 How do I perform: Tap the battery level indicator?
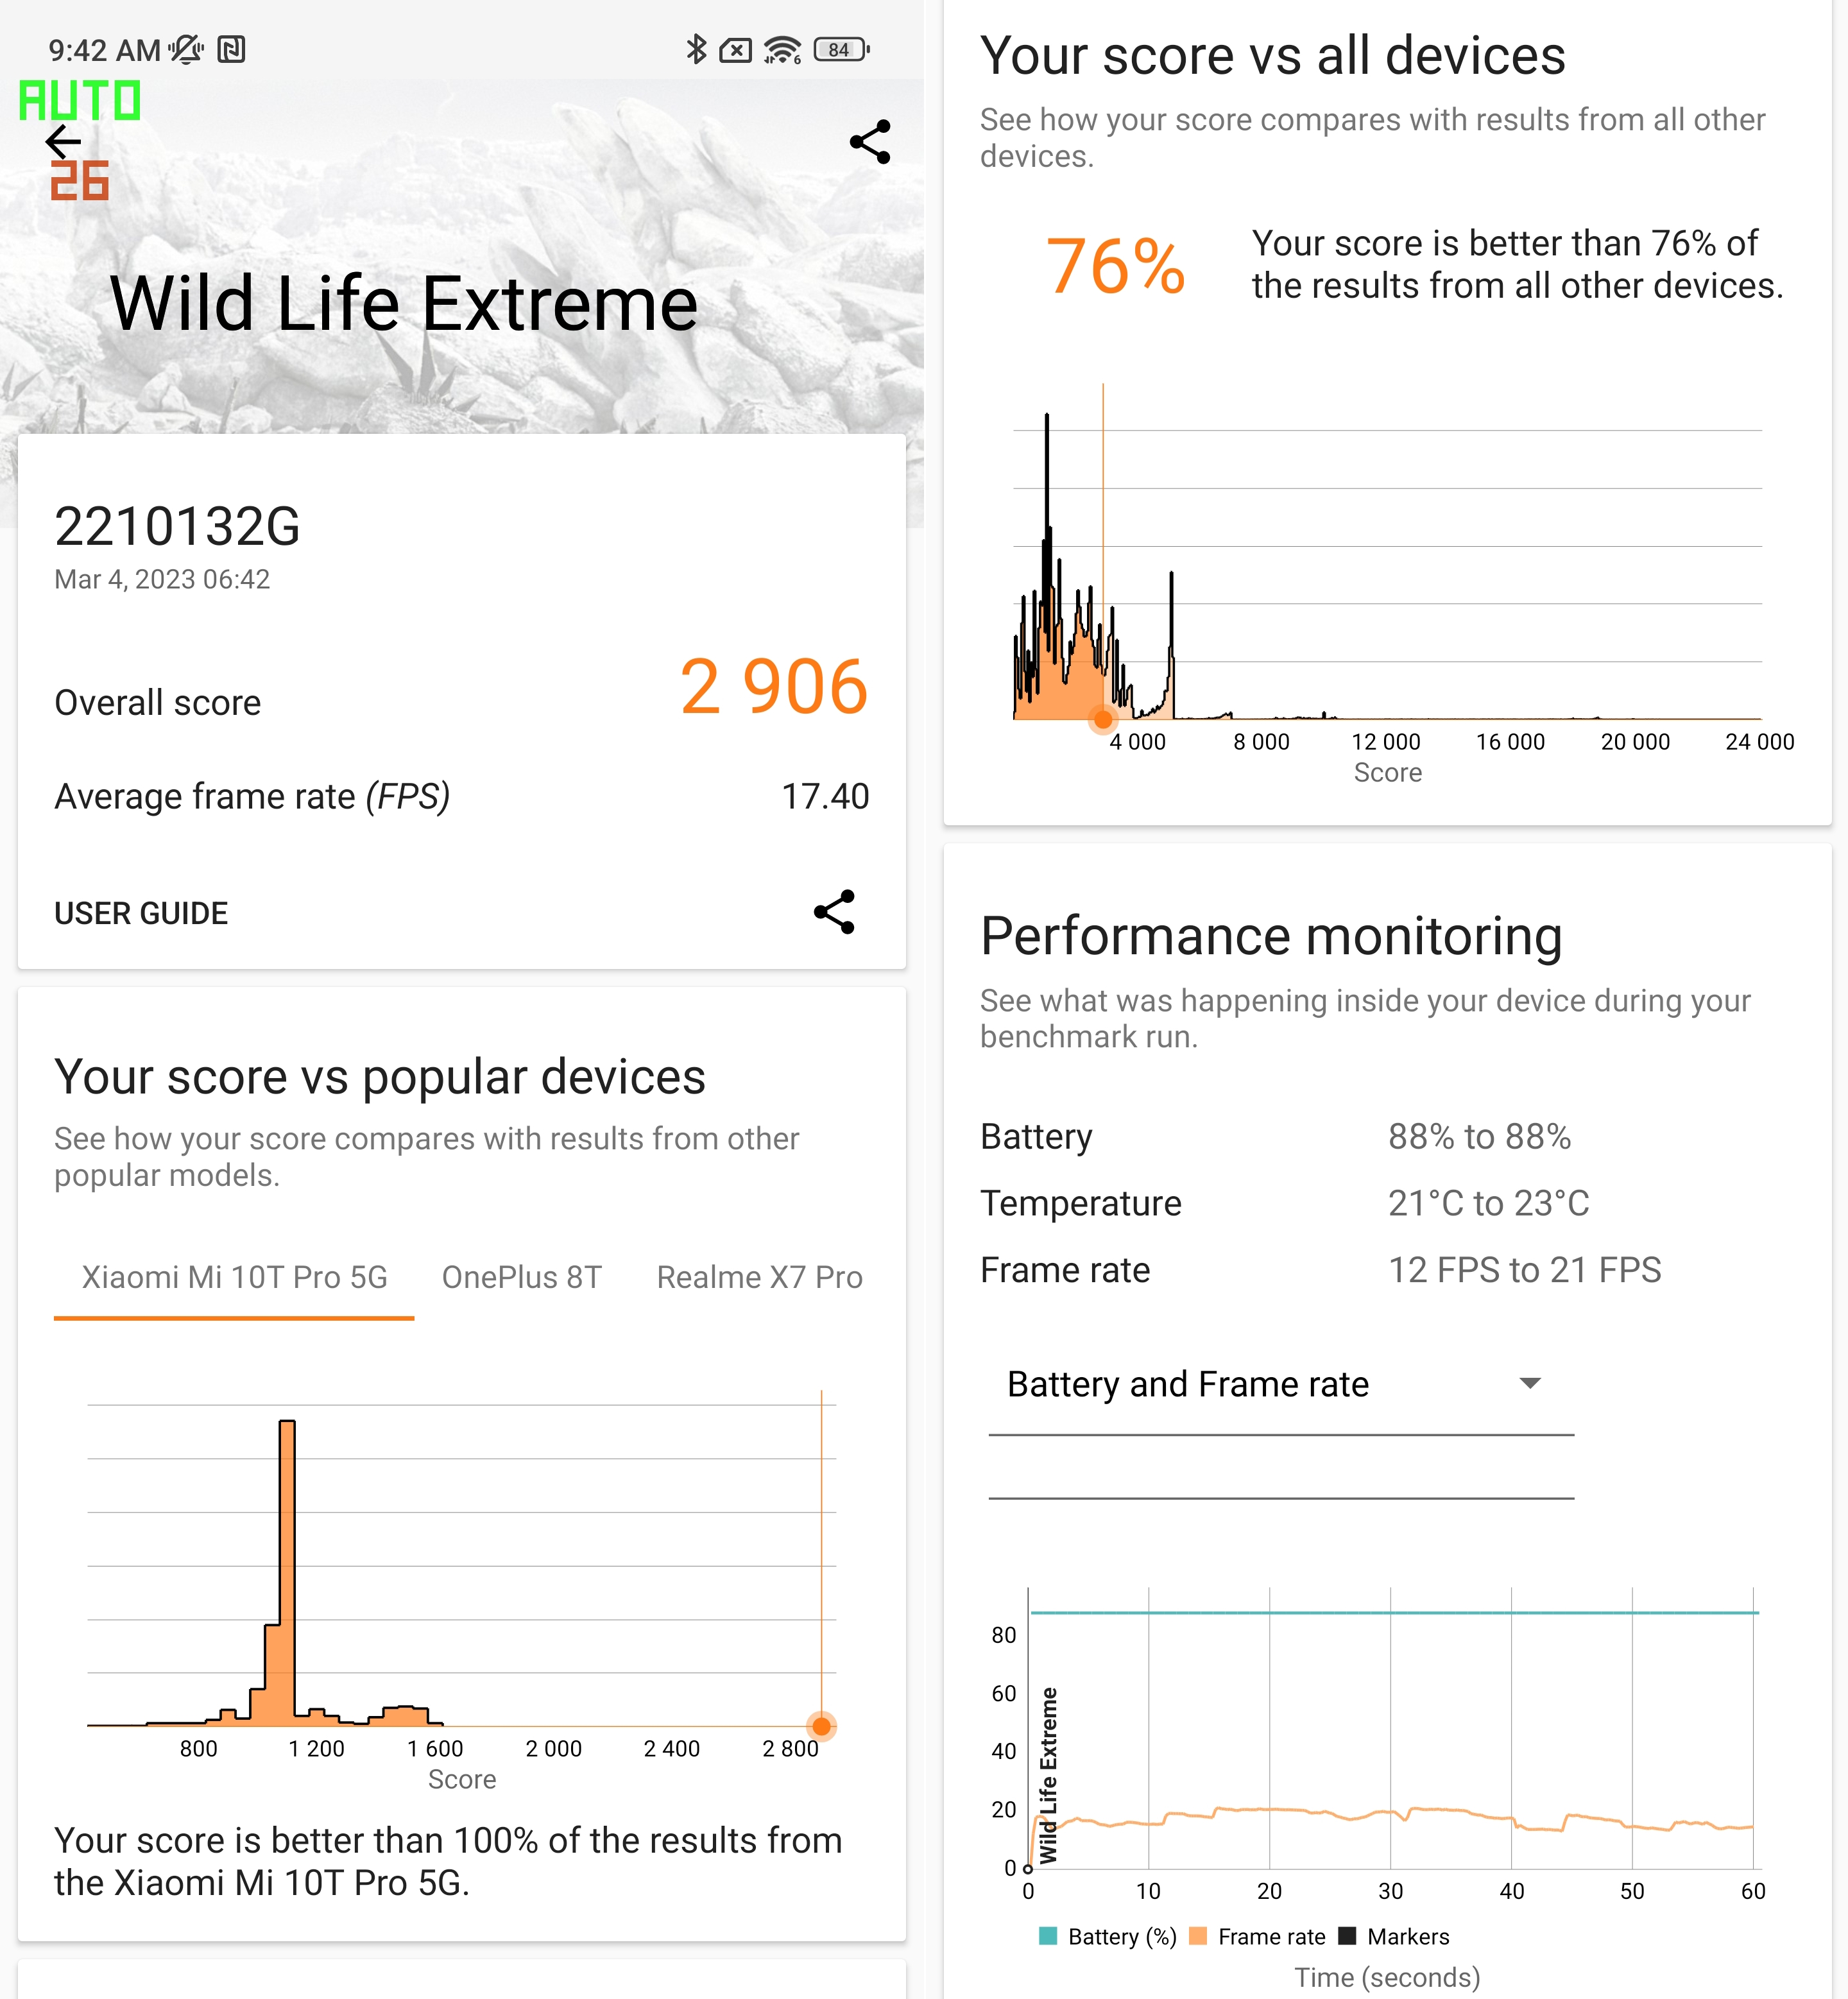click(841, 49)
